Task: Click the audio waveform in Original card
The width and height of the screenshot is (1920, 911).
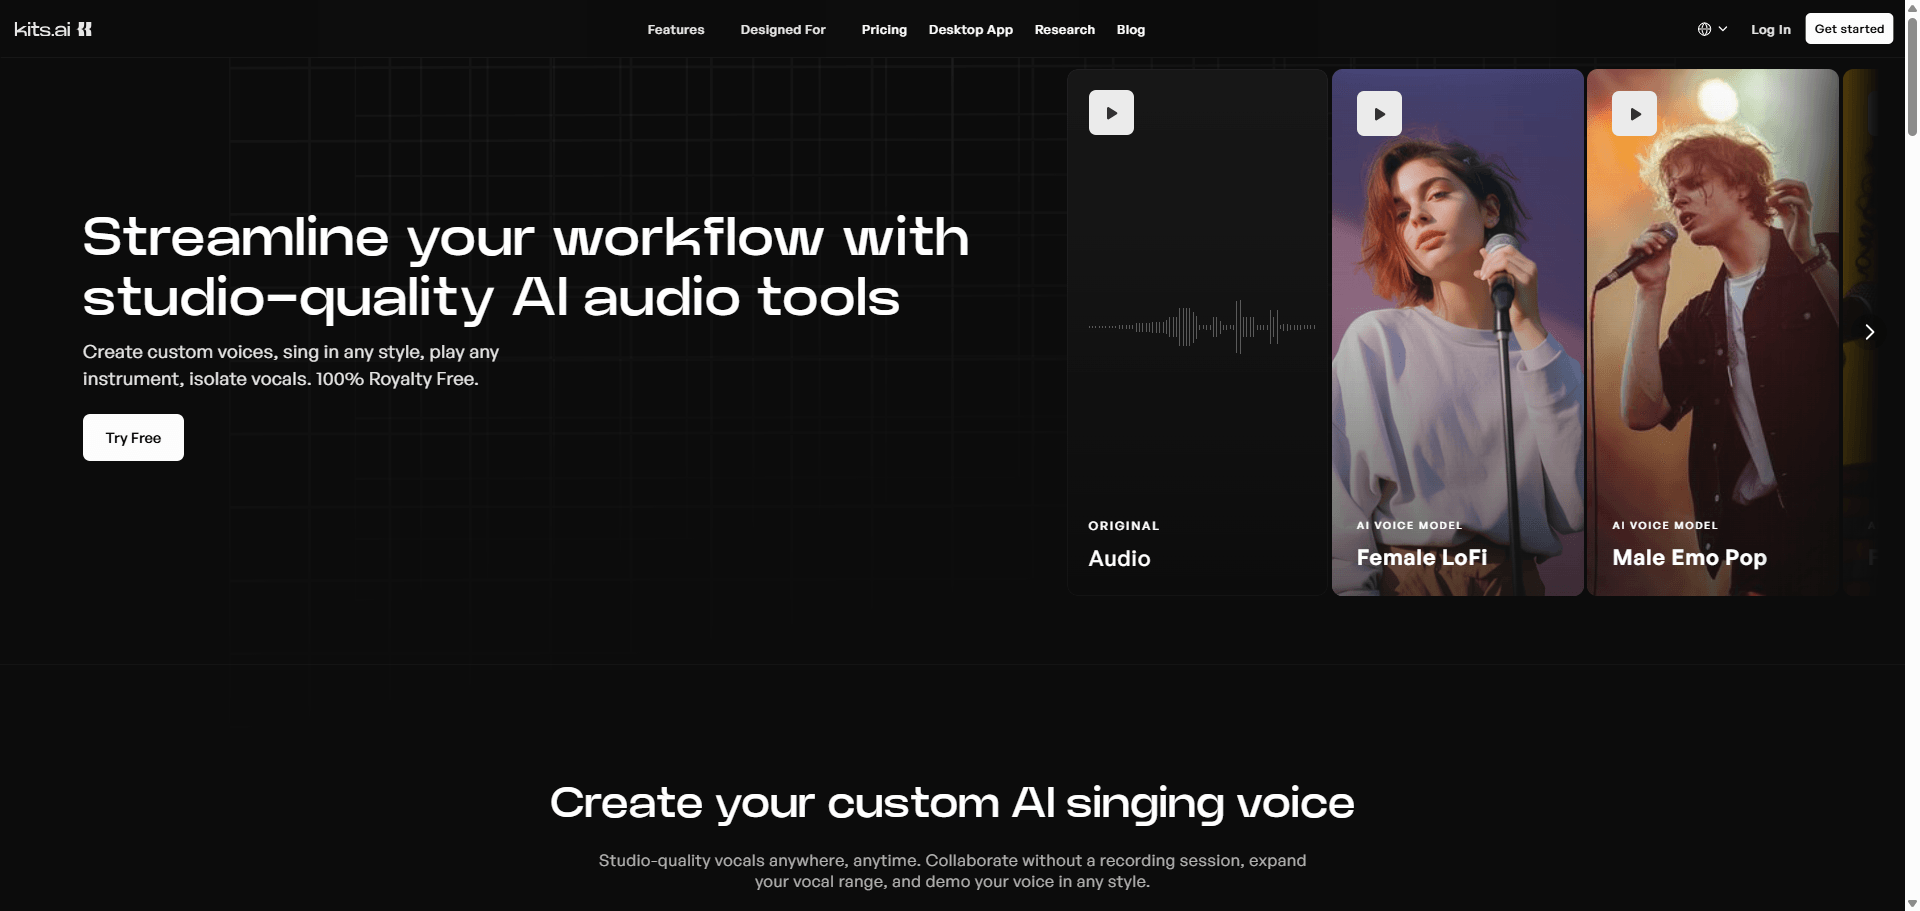Action: pos(1201,327)
